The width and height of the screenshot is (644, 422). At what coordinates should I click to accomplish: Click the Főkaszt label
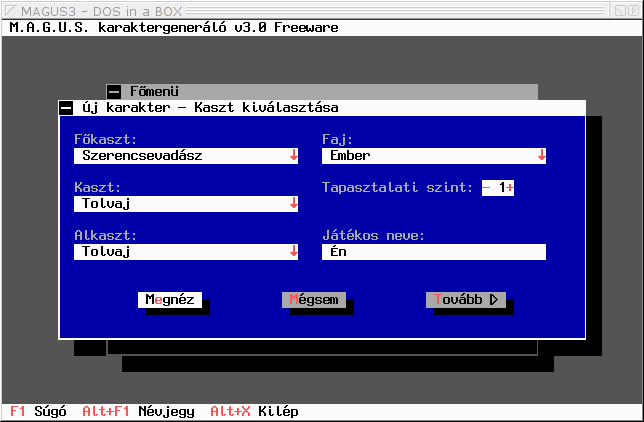coord(106,140)
